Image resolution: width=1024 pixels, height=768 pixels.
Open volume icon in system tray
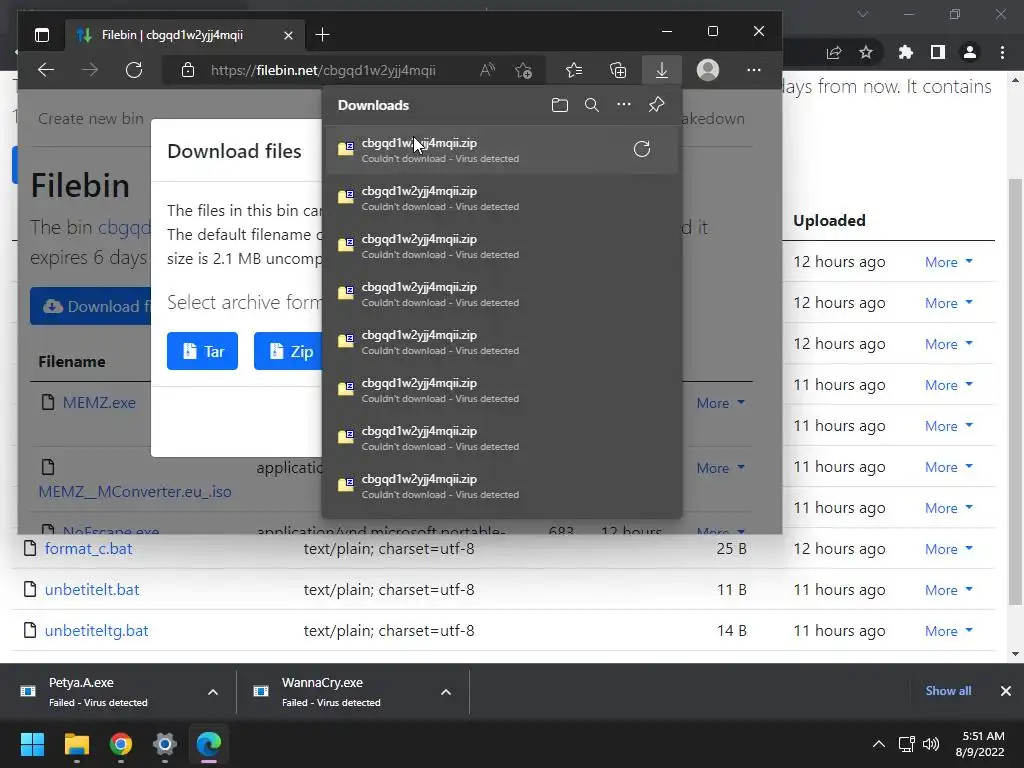point(931,744)
